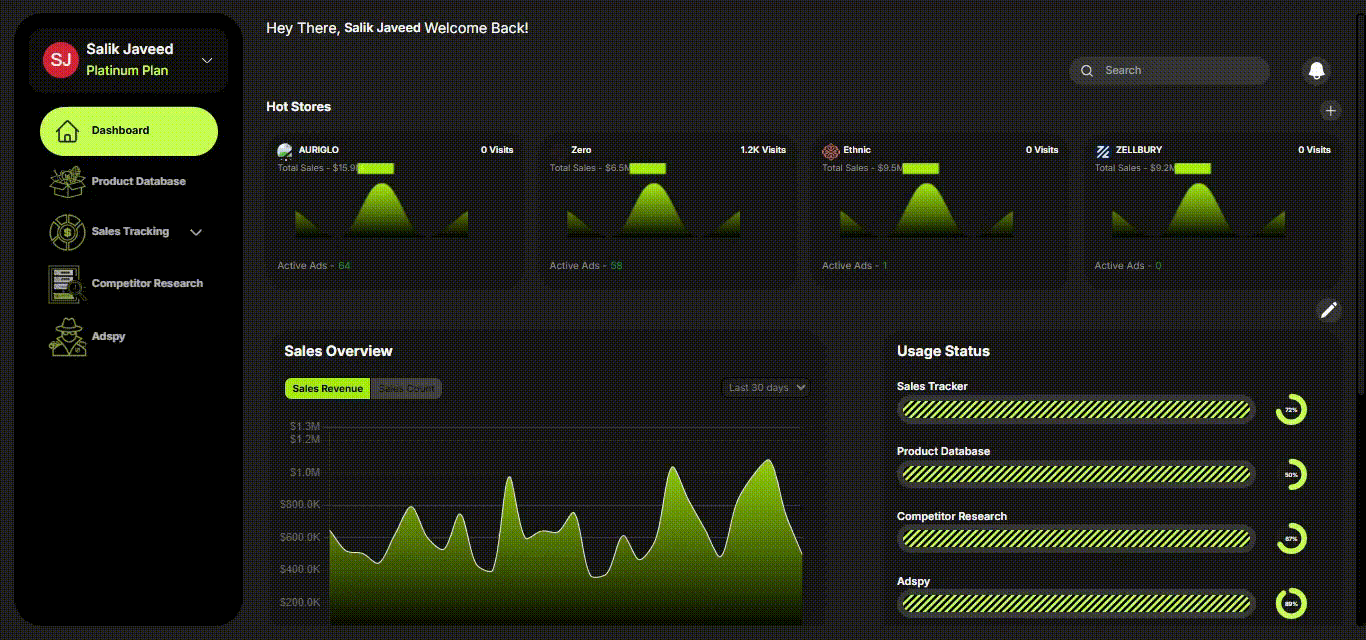This screenshot has height=640, width=1366.
Task: Open the Last 30 days dropdown
Action: 765,388
